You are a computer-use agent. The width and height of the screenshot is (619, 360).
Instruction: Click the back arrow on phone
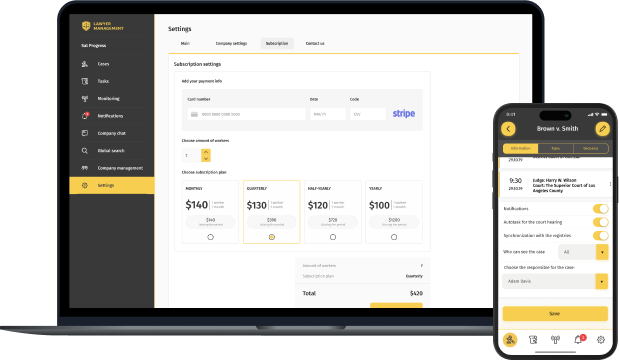click(x=508, y=129)
